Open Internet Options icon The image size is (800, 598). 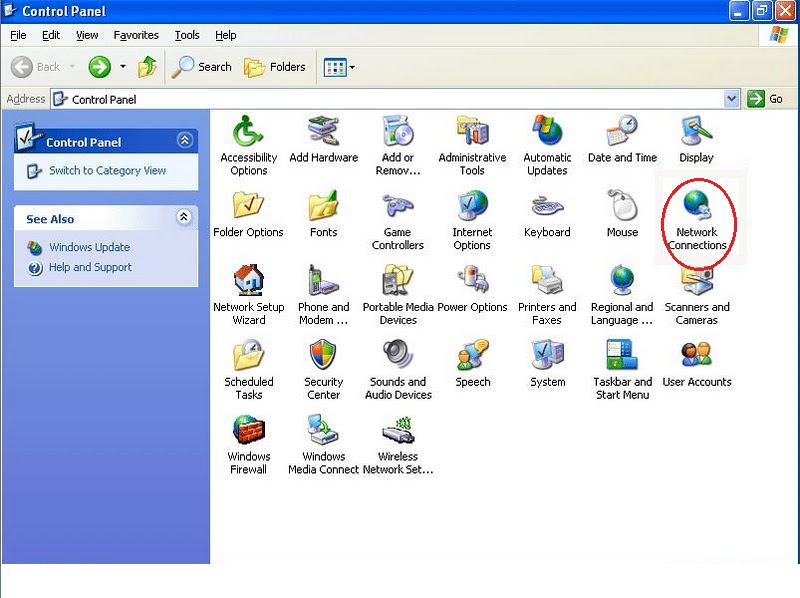472,206
